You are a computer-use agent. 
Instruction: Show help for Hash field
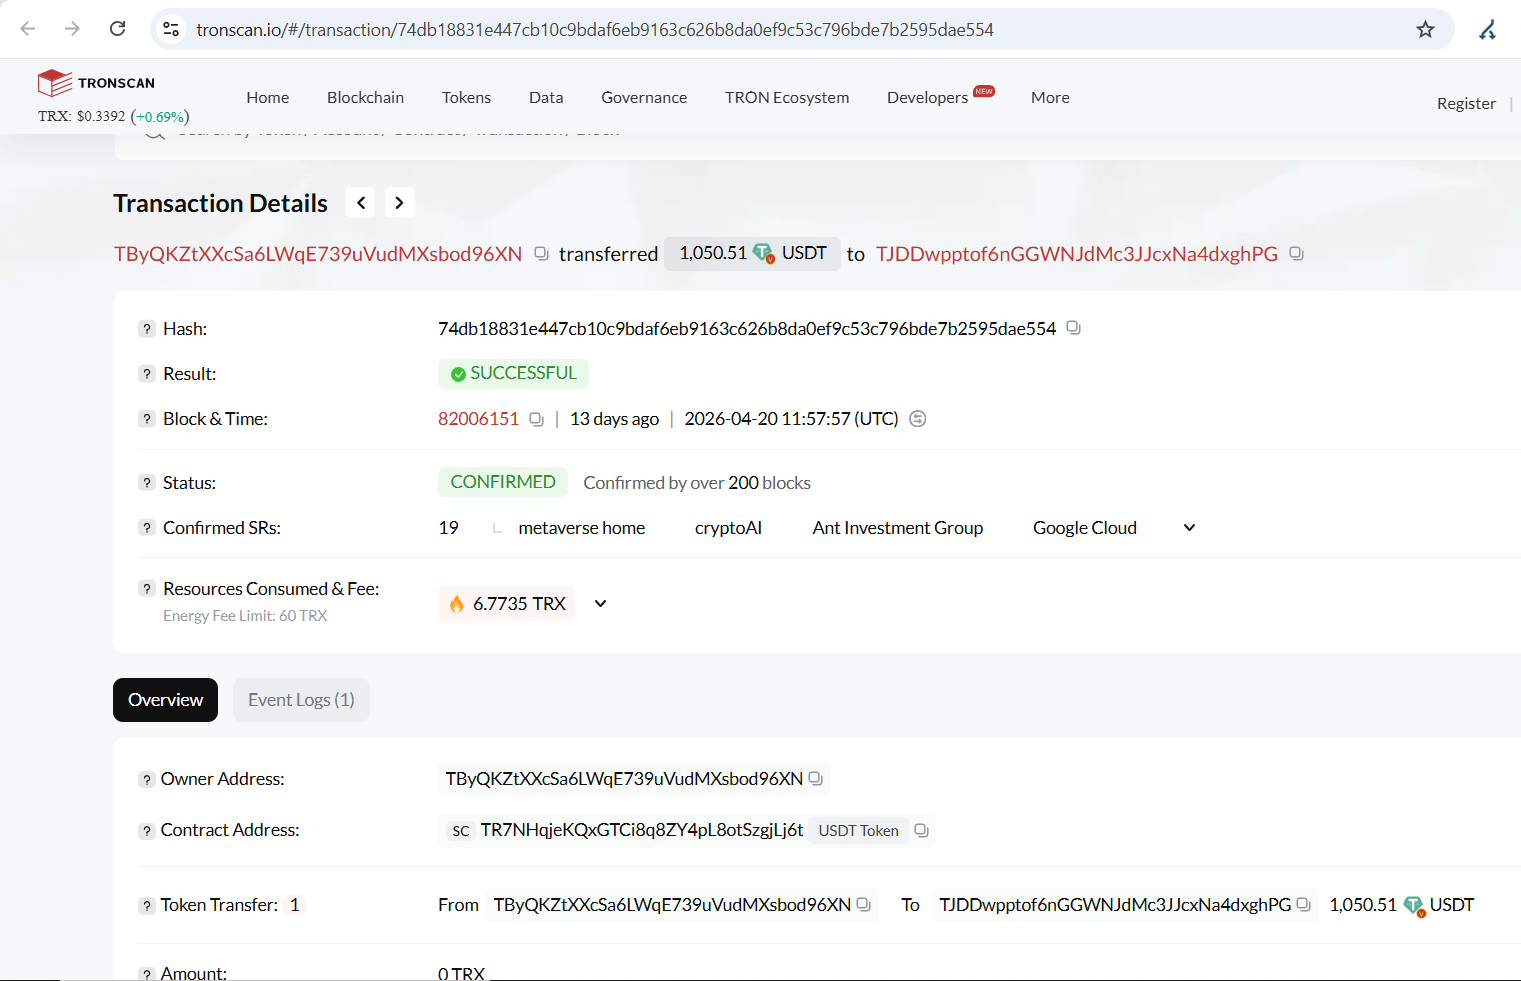pyautogui.click(x=147, y=329)
